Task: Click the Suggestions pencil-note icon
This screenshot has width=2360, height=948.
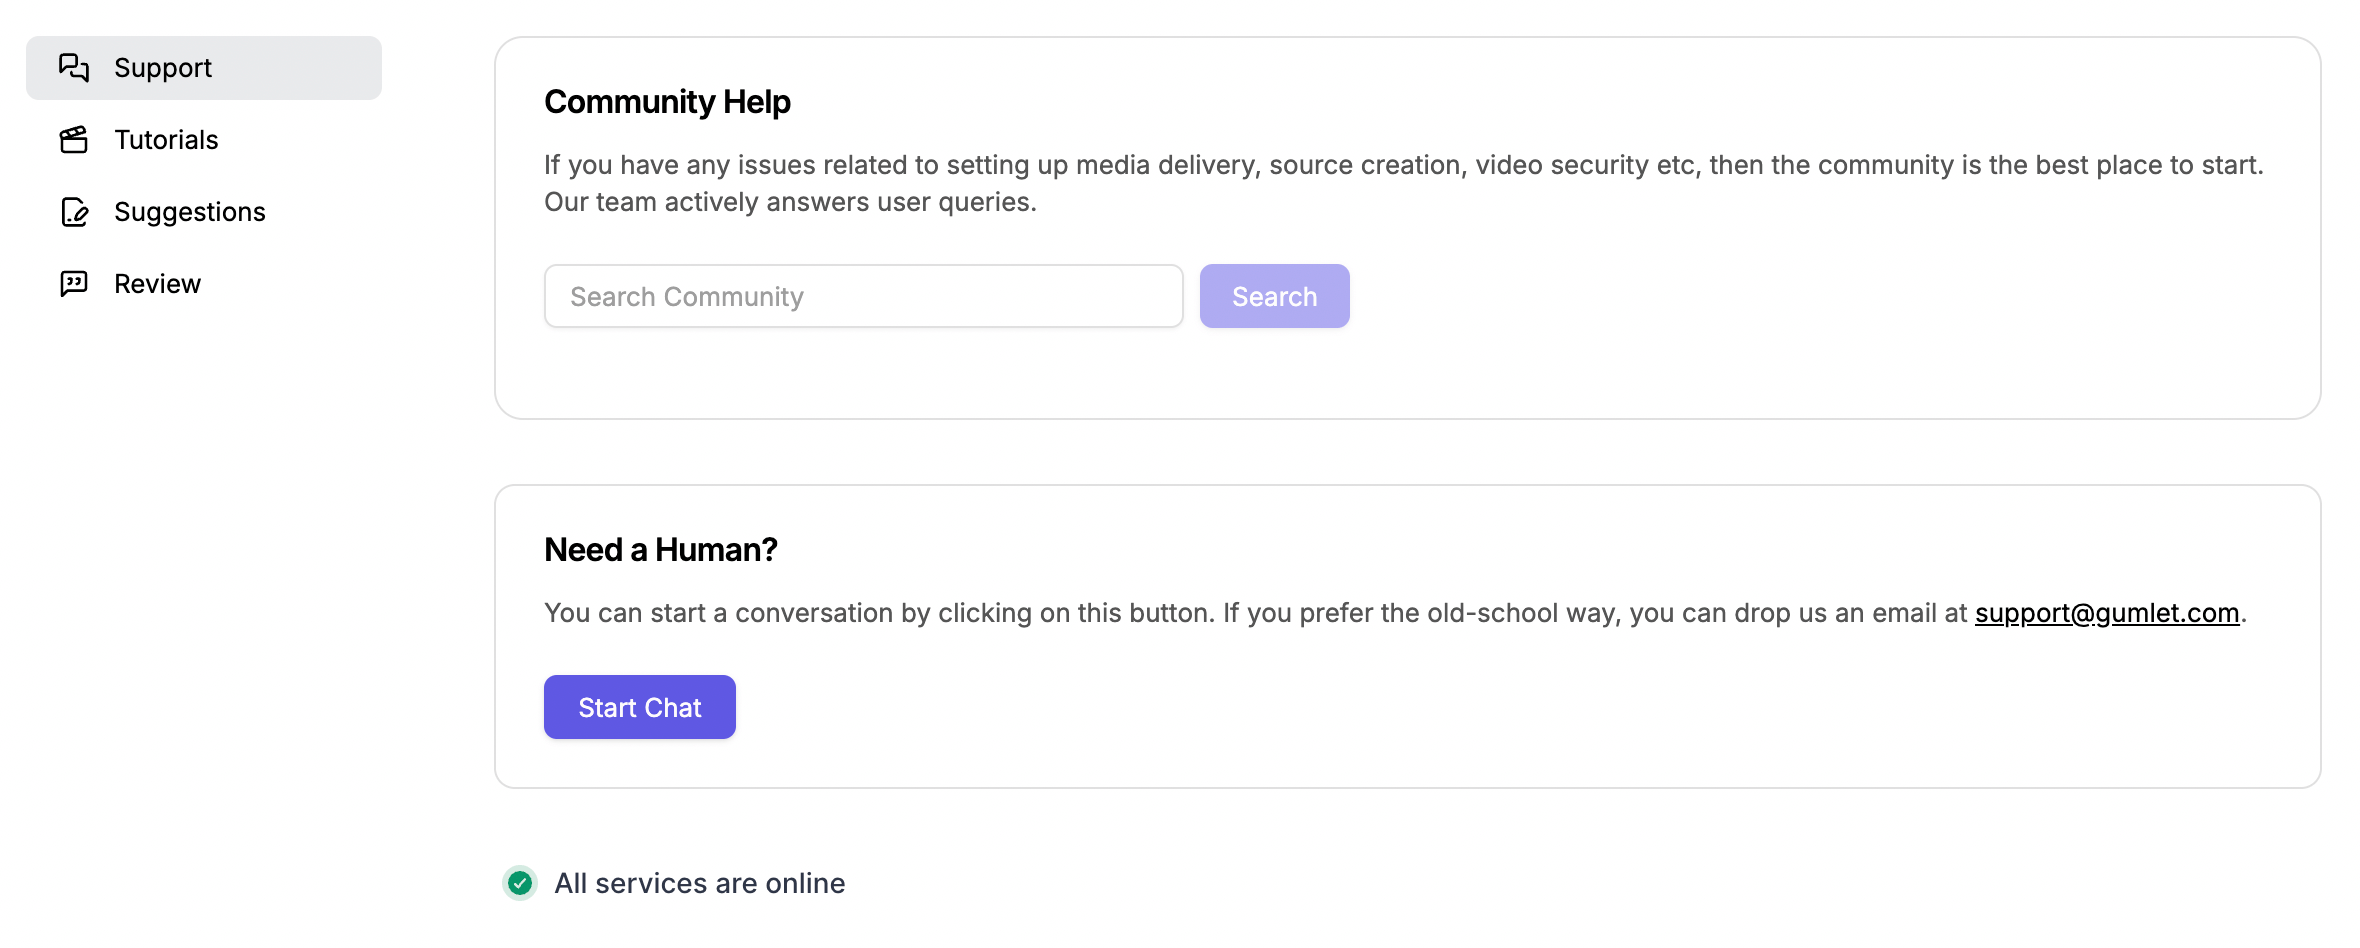Action: tap(74, 211)
